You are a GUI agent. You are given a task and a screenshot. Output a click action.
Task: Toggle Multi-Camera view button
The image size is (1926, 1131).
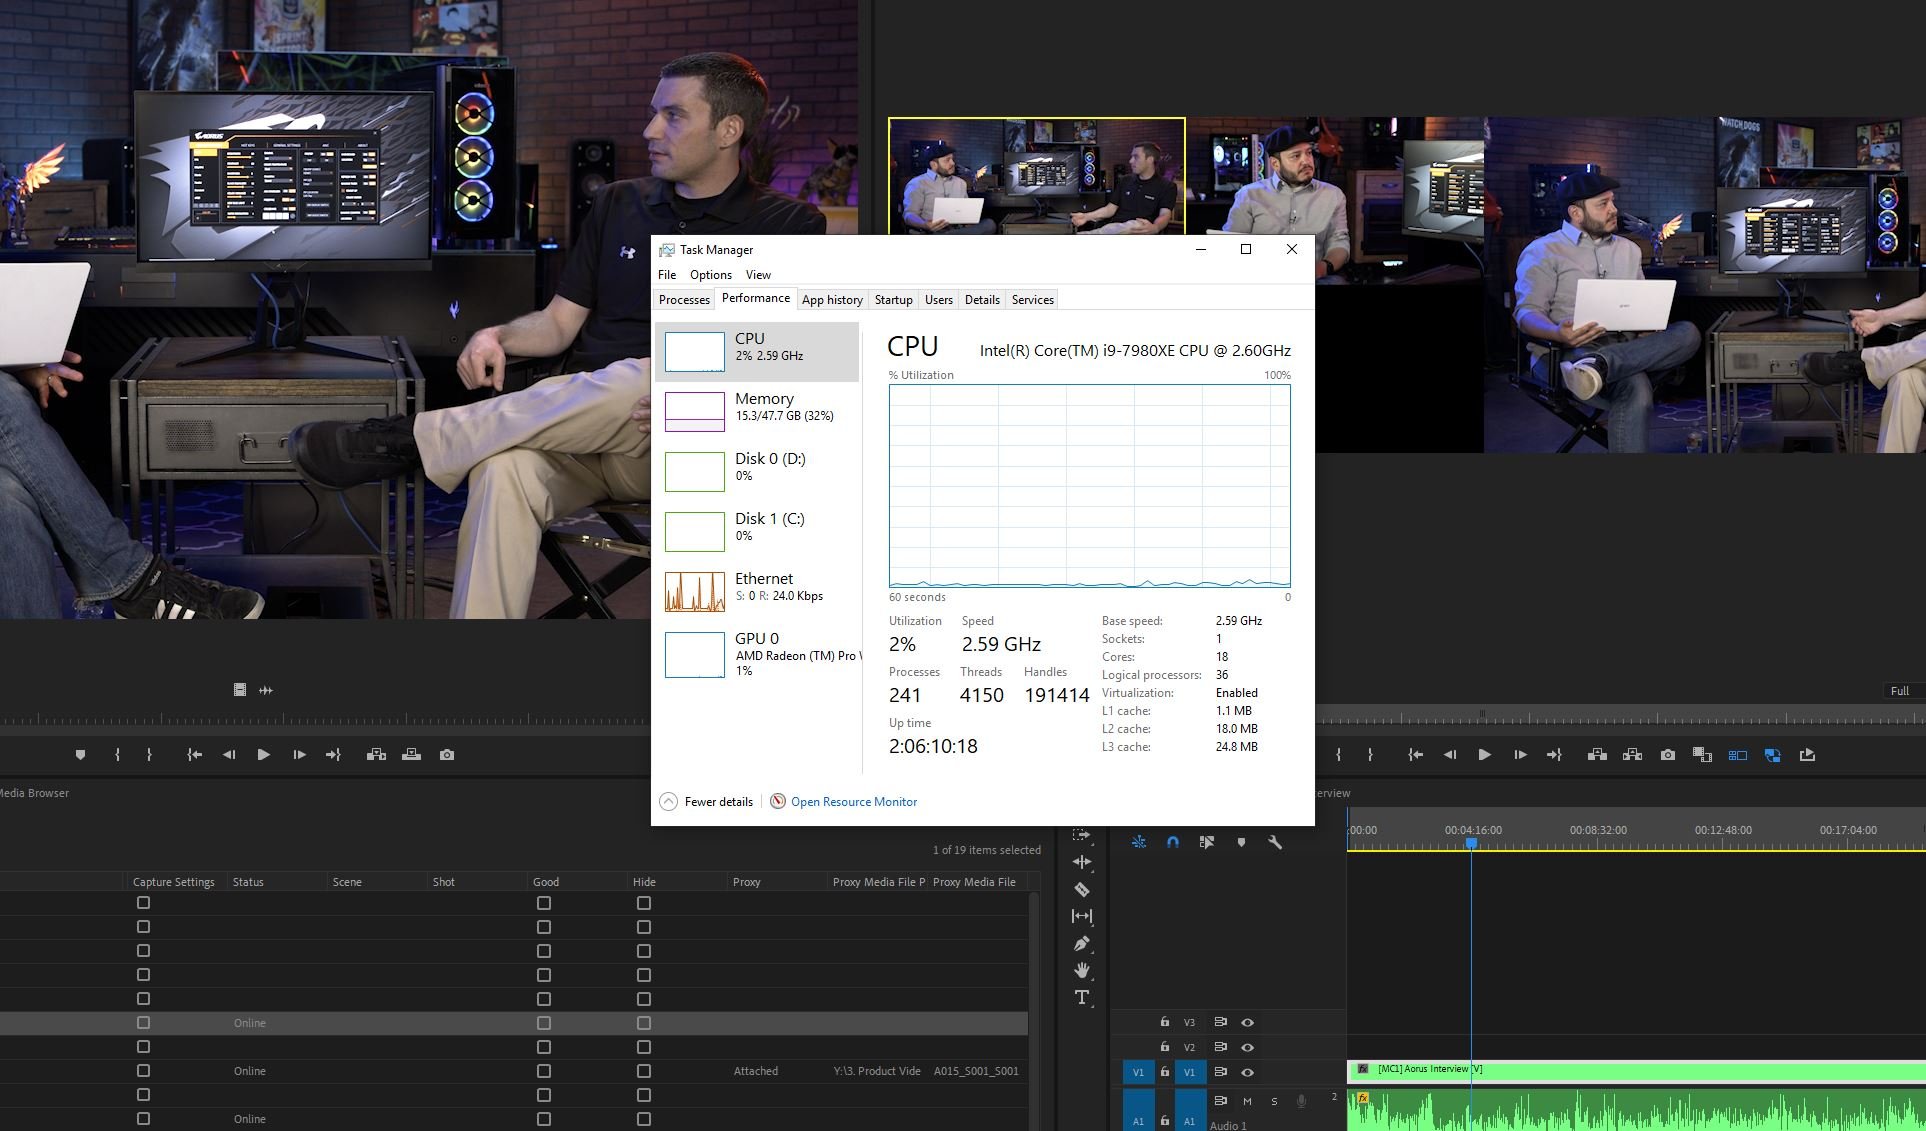[1738, 755]
